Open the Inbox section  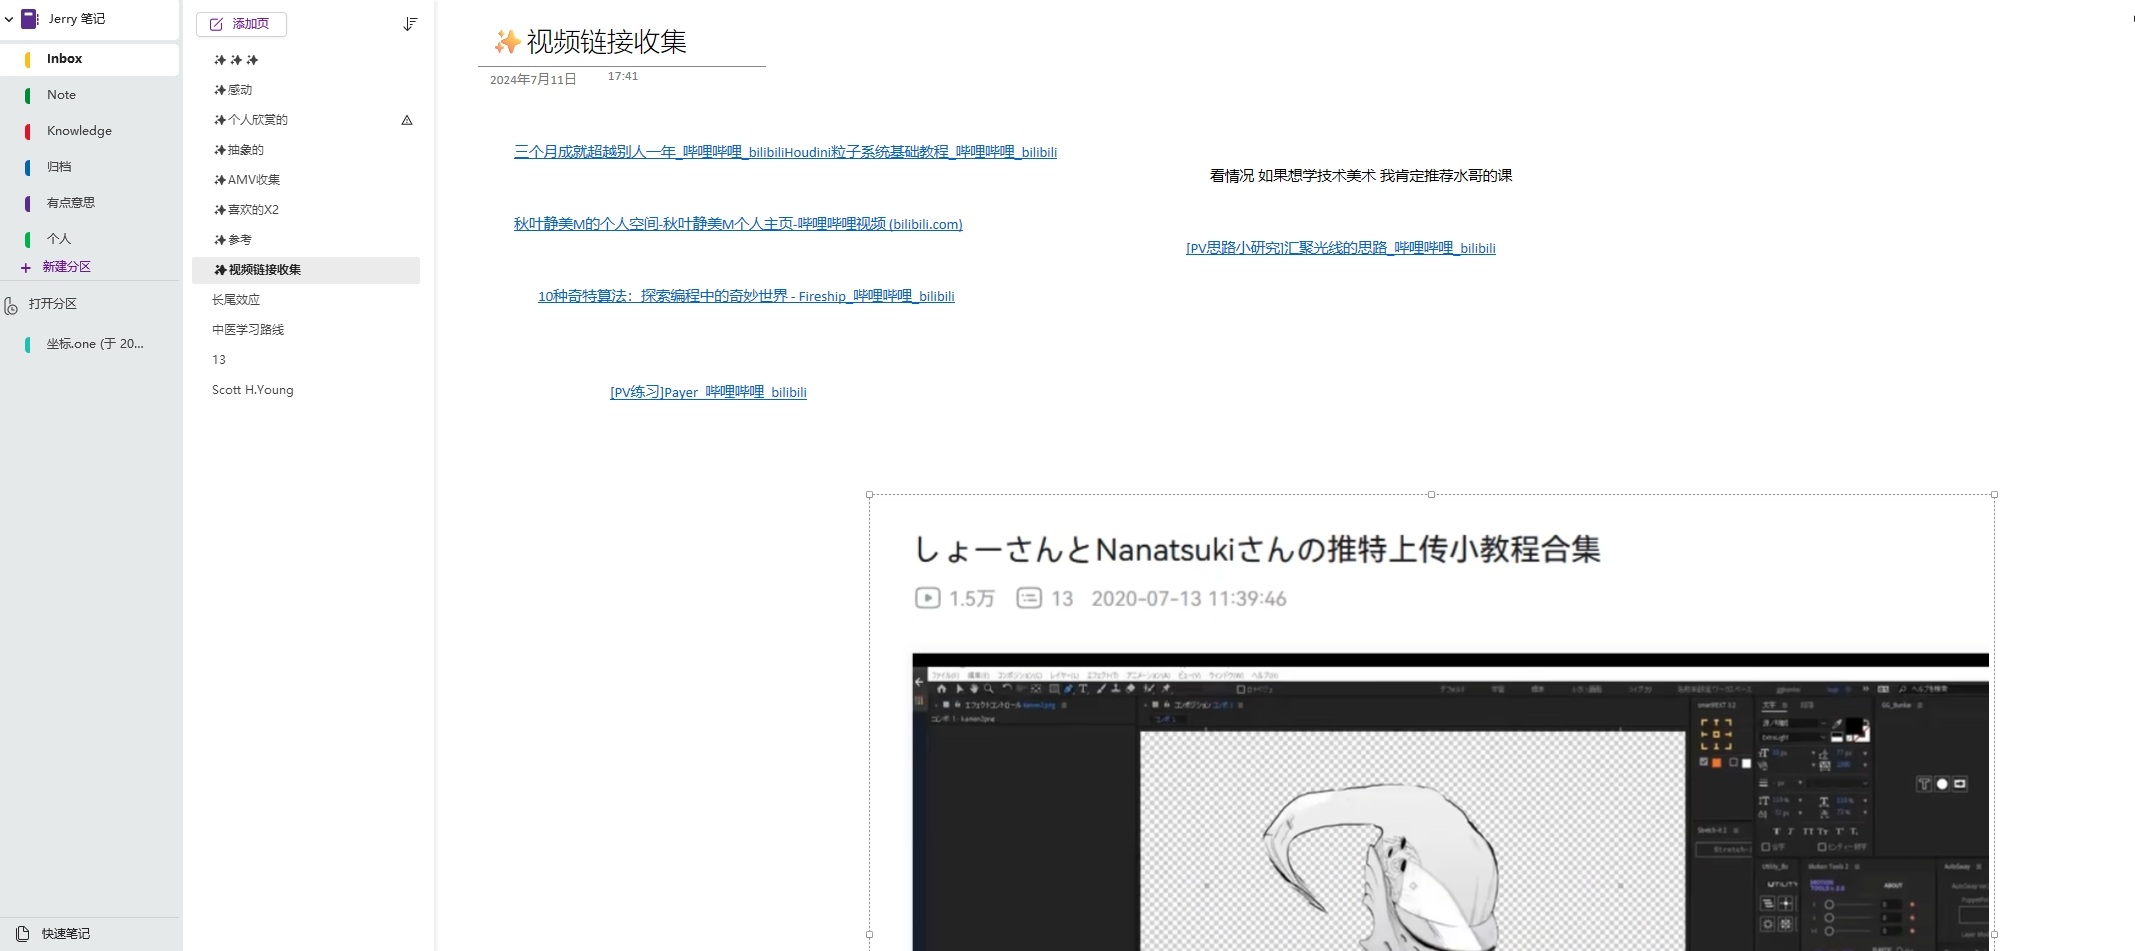(x=65, y=59)
